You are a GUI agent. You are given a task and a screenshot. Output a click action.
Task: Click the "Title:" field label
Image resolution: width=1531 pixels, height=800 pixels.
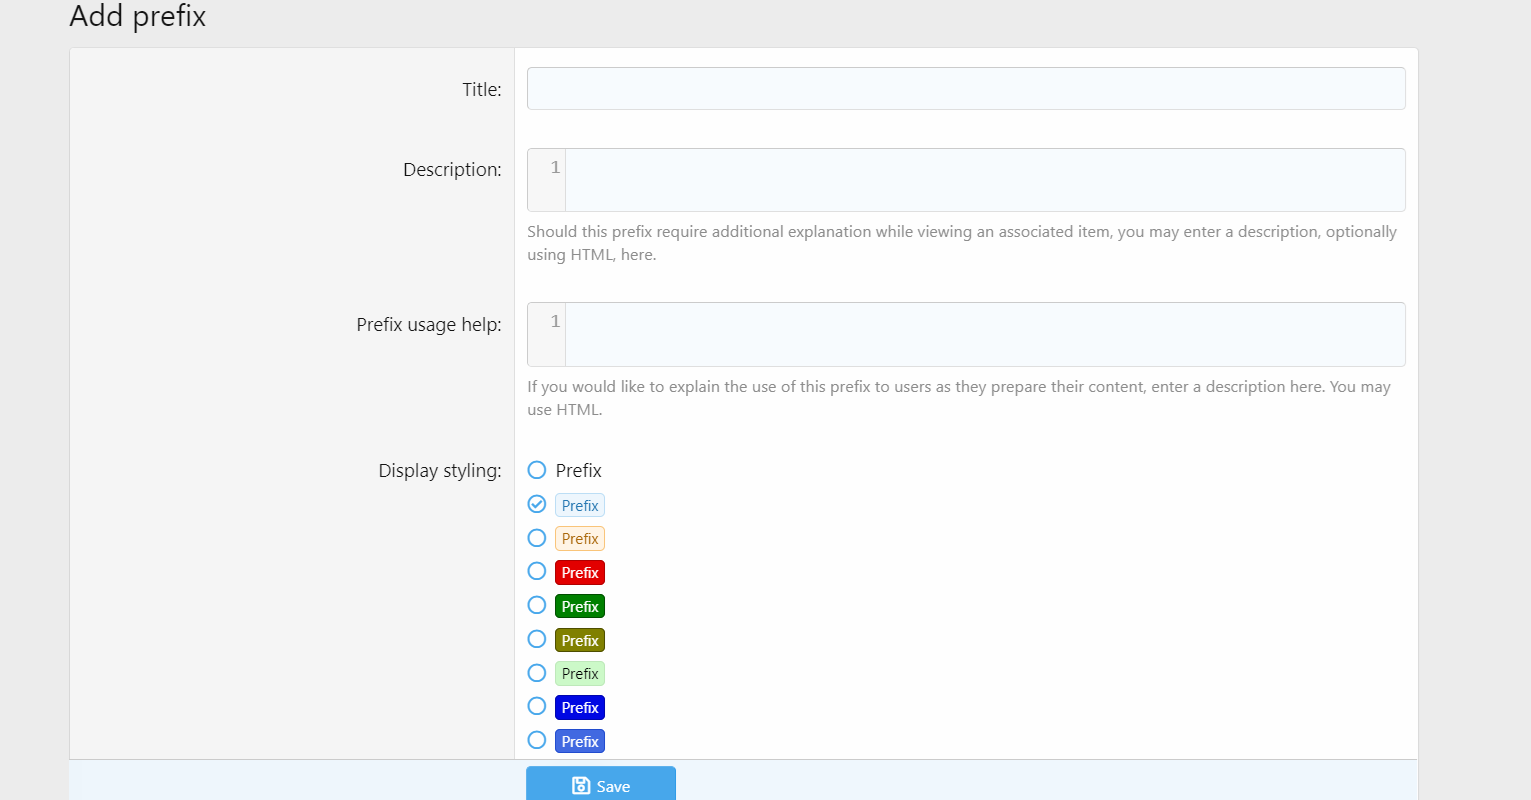pos(481,90)
